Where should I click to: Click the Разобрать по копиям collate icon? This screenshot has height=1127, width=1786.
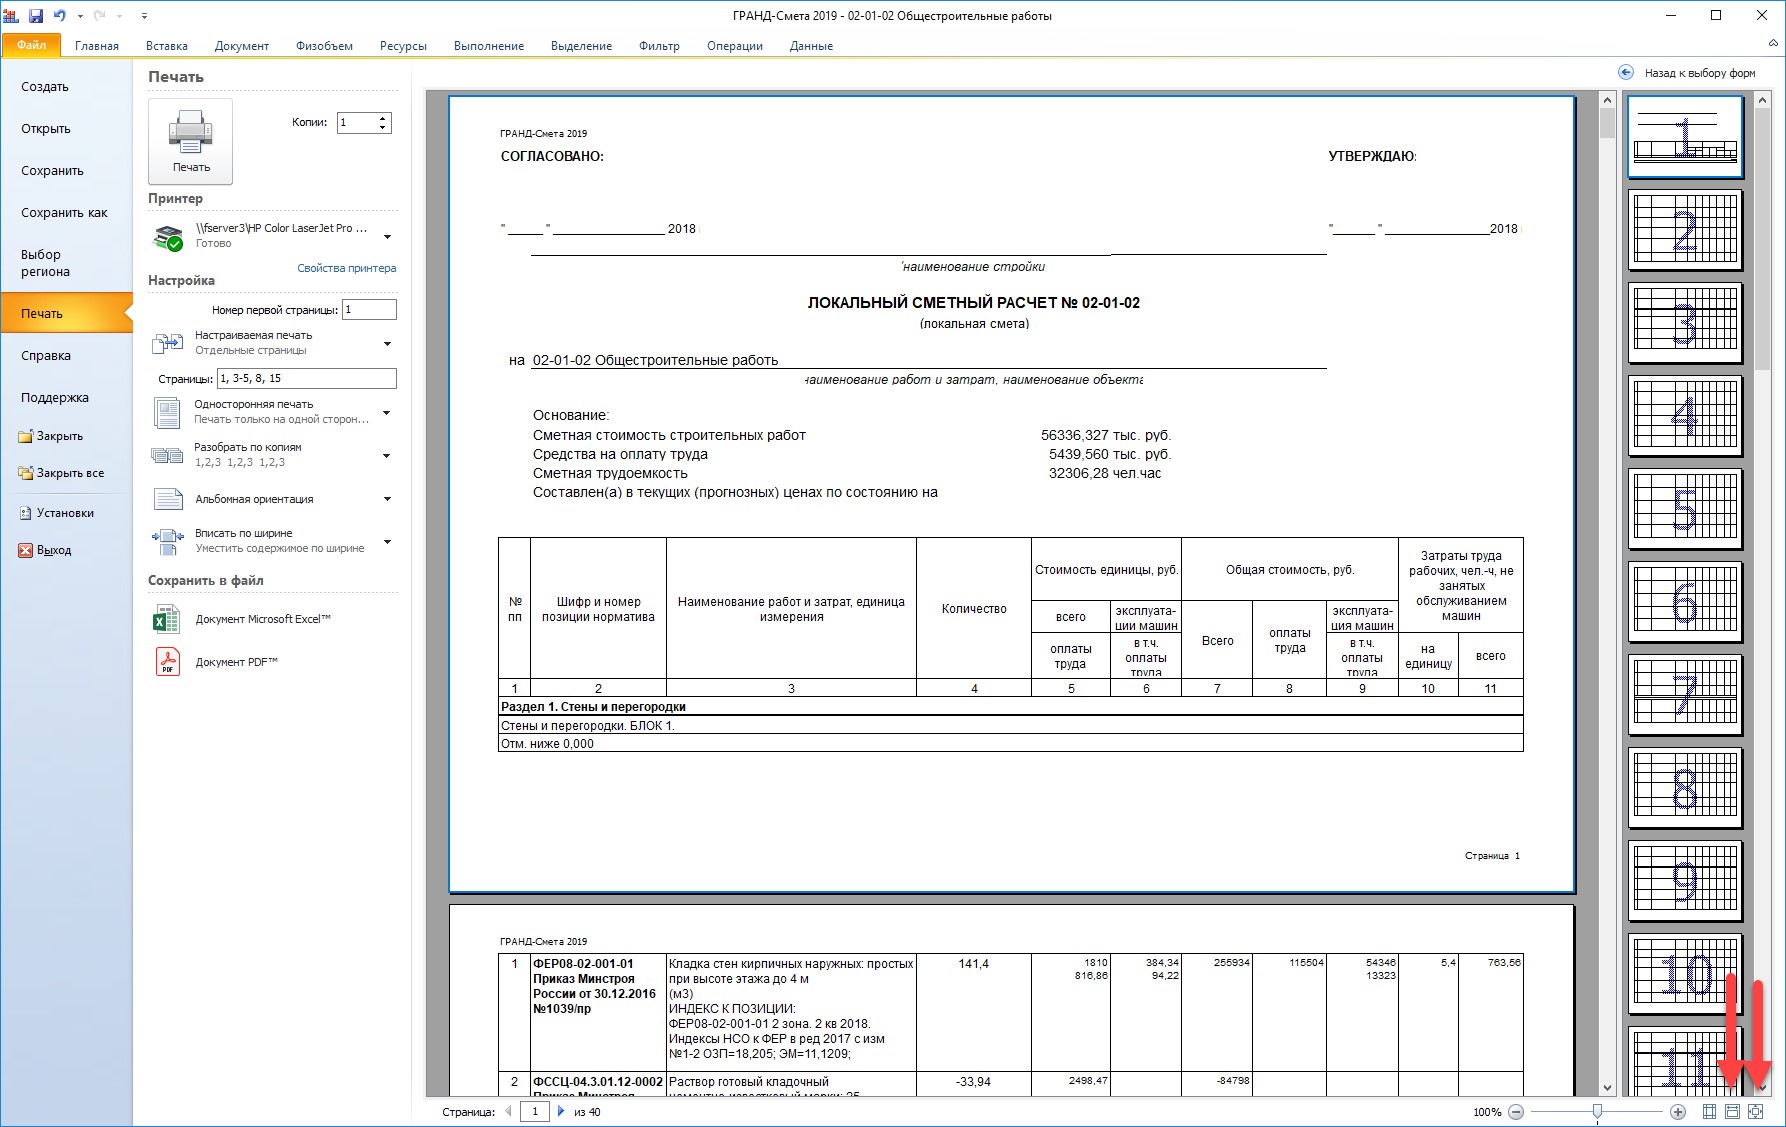[x=167, y=455]
